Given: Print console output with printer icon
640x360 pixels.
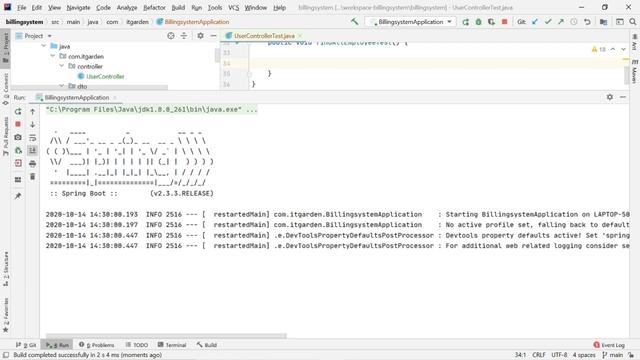Looking at the screenshot, I should coord(33,164).
